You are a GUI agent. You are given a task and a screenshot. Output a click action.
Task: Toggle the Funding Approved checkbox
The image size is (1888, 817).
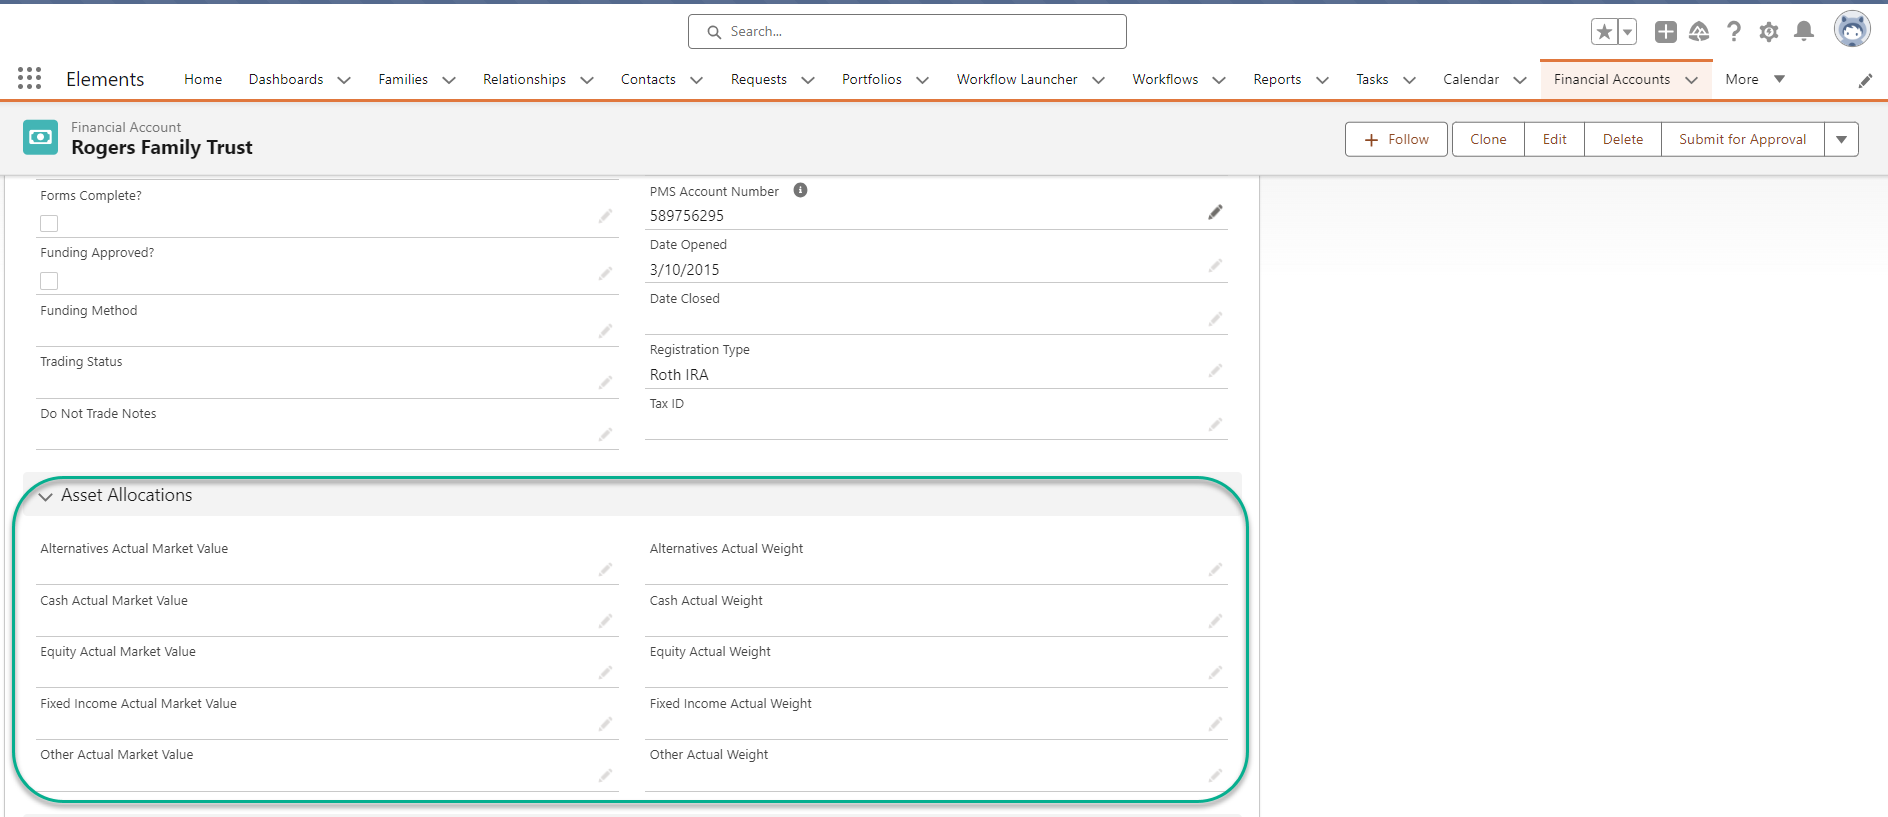pyautogui.click(x=49, y=281)
